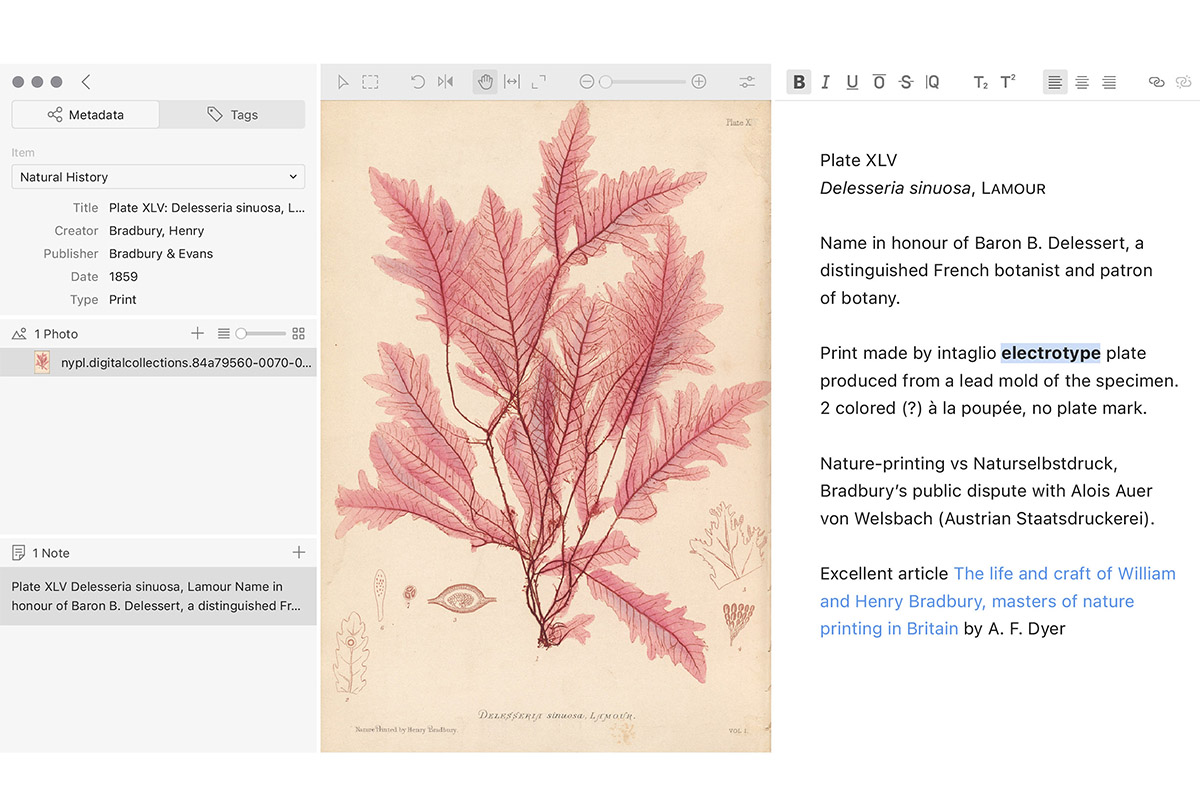Switch to the Tags tab
This screenshot has width=1200, height=800.
tap(232, 115)
